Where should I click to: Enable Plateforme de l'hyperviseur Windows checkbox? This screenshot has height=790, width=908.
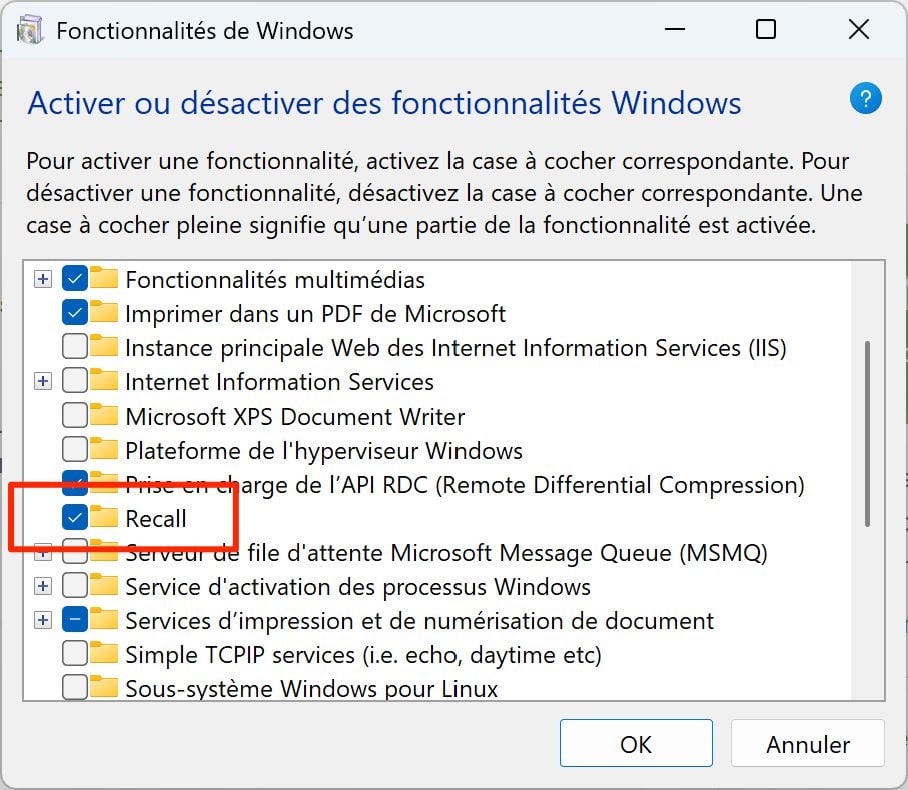pyautogui.click(x=74, y=450)
